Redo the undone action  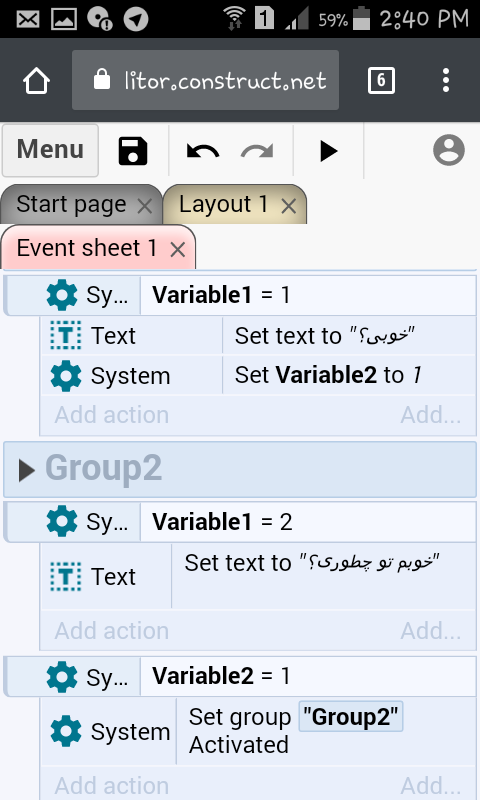257,151
